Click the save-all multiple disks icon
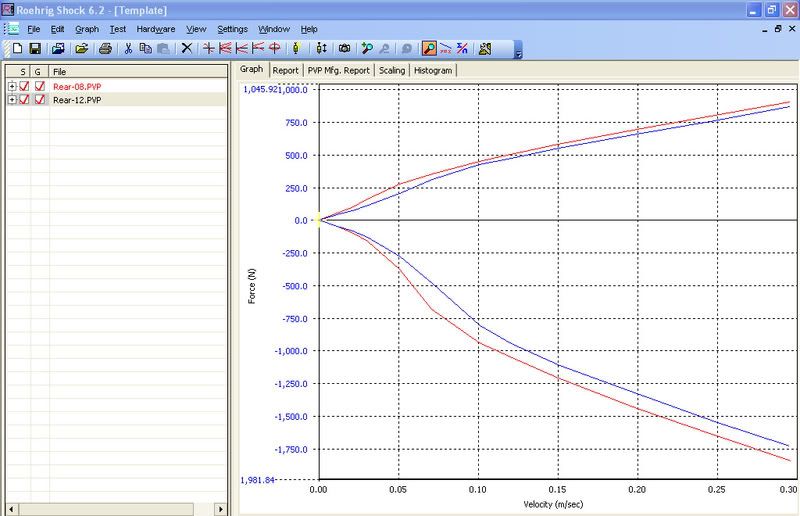 58,48
